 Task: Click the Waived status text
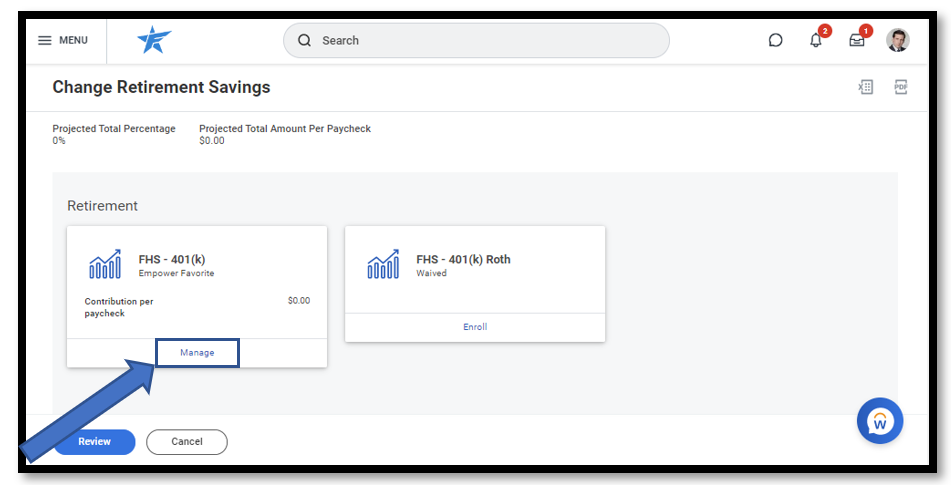point(431,273)
